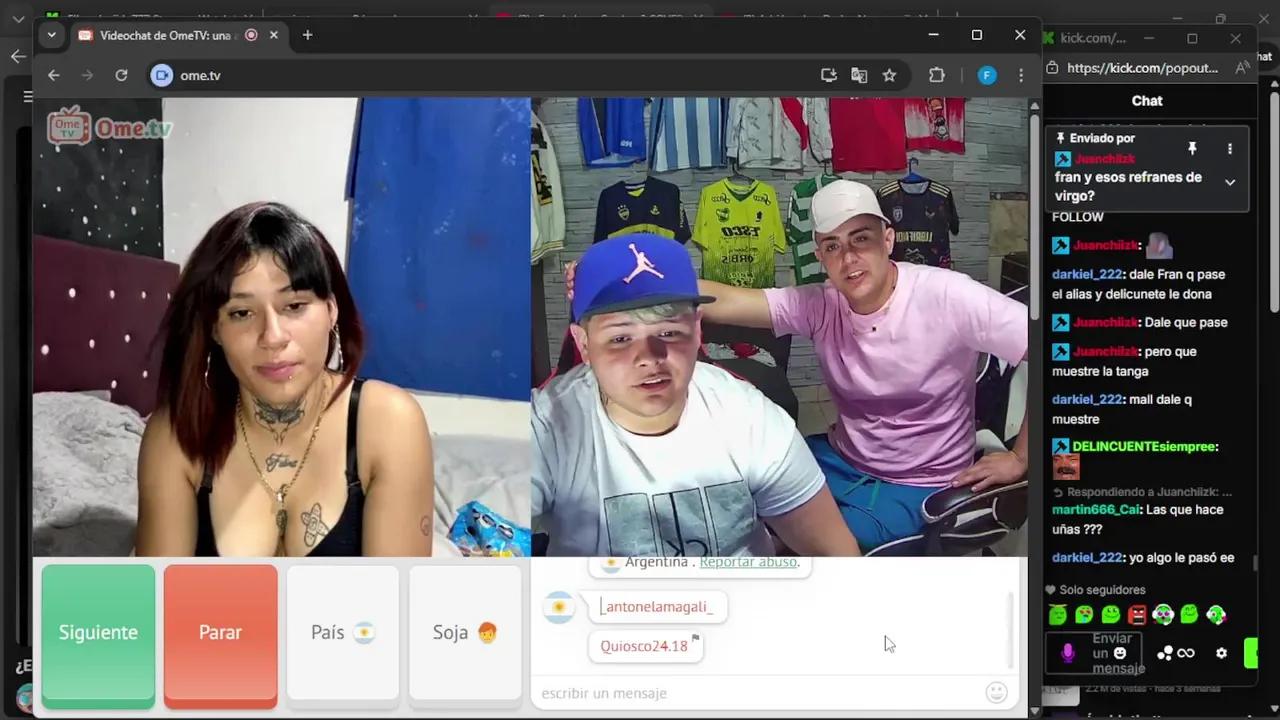
Task: Open the pinned message options menu
Action: (x=1229, y=148)
